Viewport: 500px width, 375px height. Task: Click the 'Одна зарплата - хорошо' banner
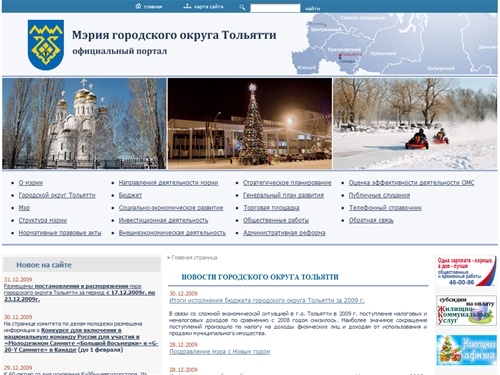tap(466, 271)
